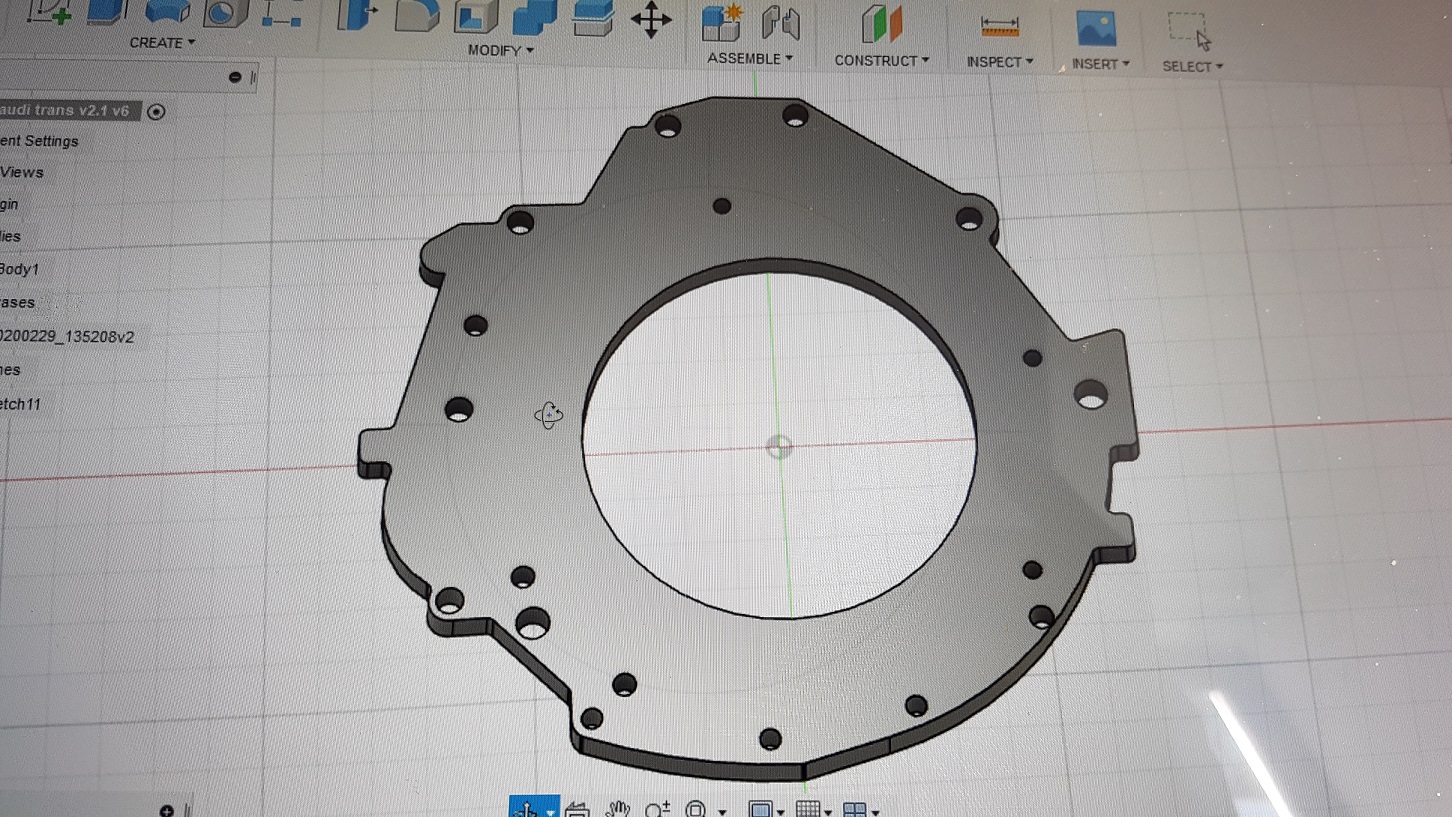This screenshot has height=817, width=1452.
Task: Click the New Component icon above Assemble
Action: coord(721,23)
